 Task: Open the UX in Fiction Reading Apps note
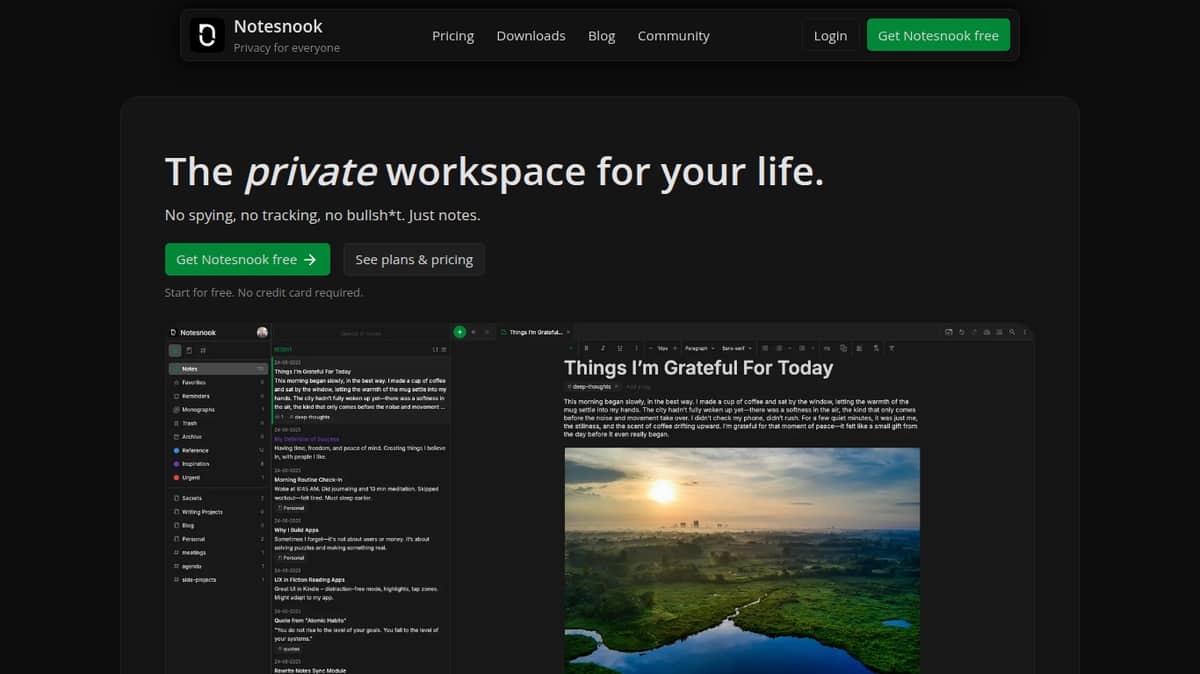click(x=360, y=587)
